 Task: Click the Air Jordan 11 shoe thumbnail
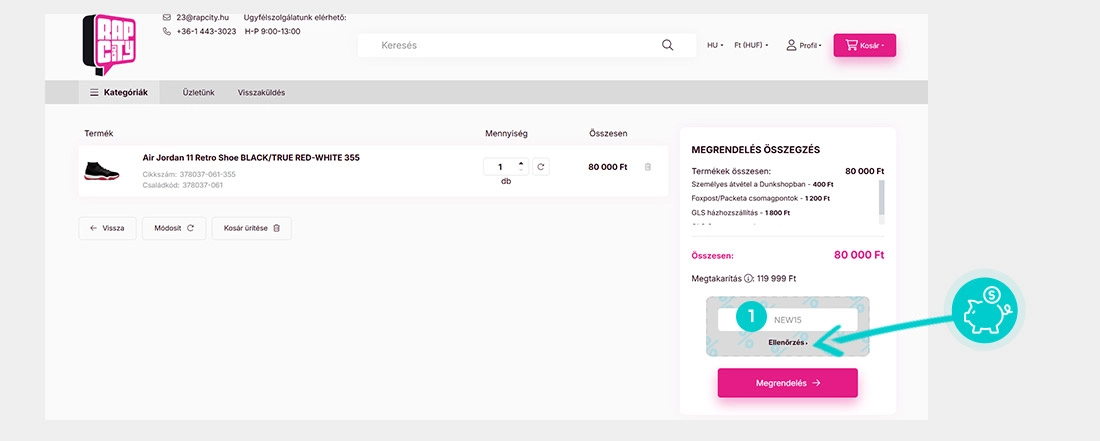pyautogui.click(x=102, y=170)
